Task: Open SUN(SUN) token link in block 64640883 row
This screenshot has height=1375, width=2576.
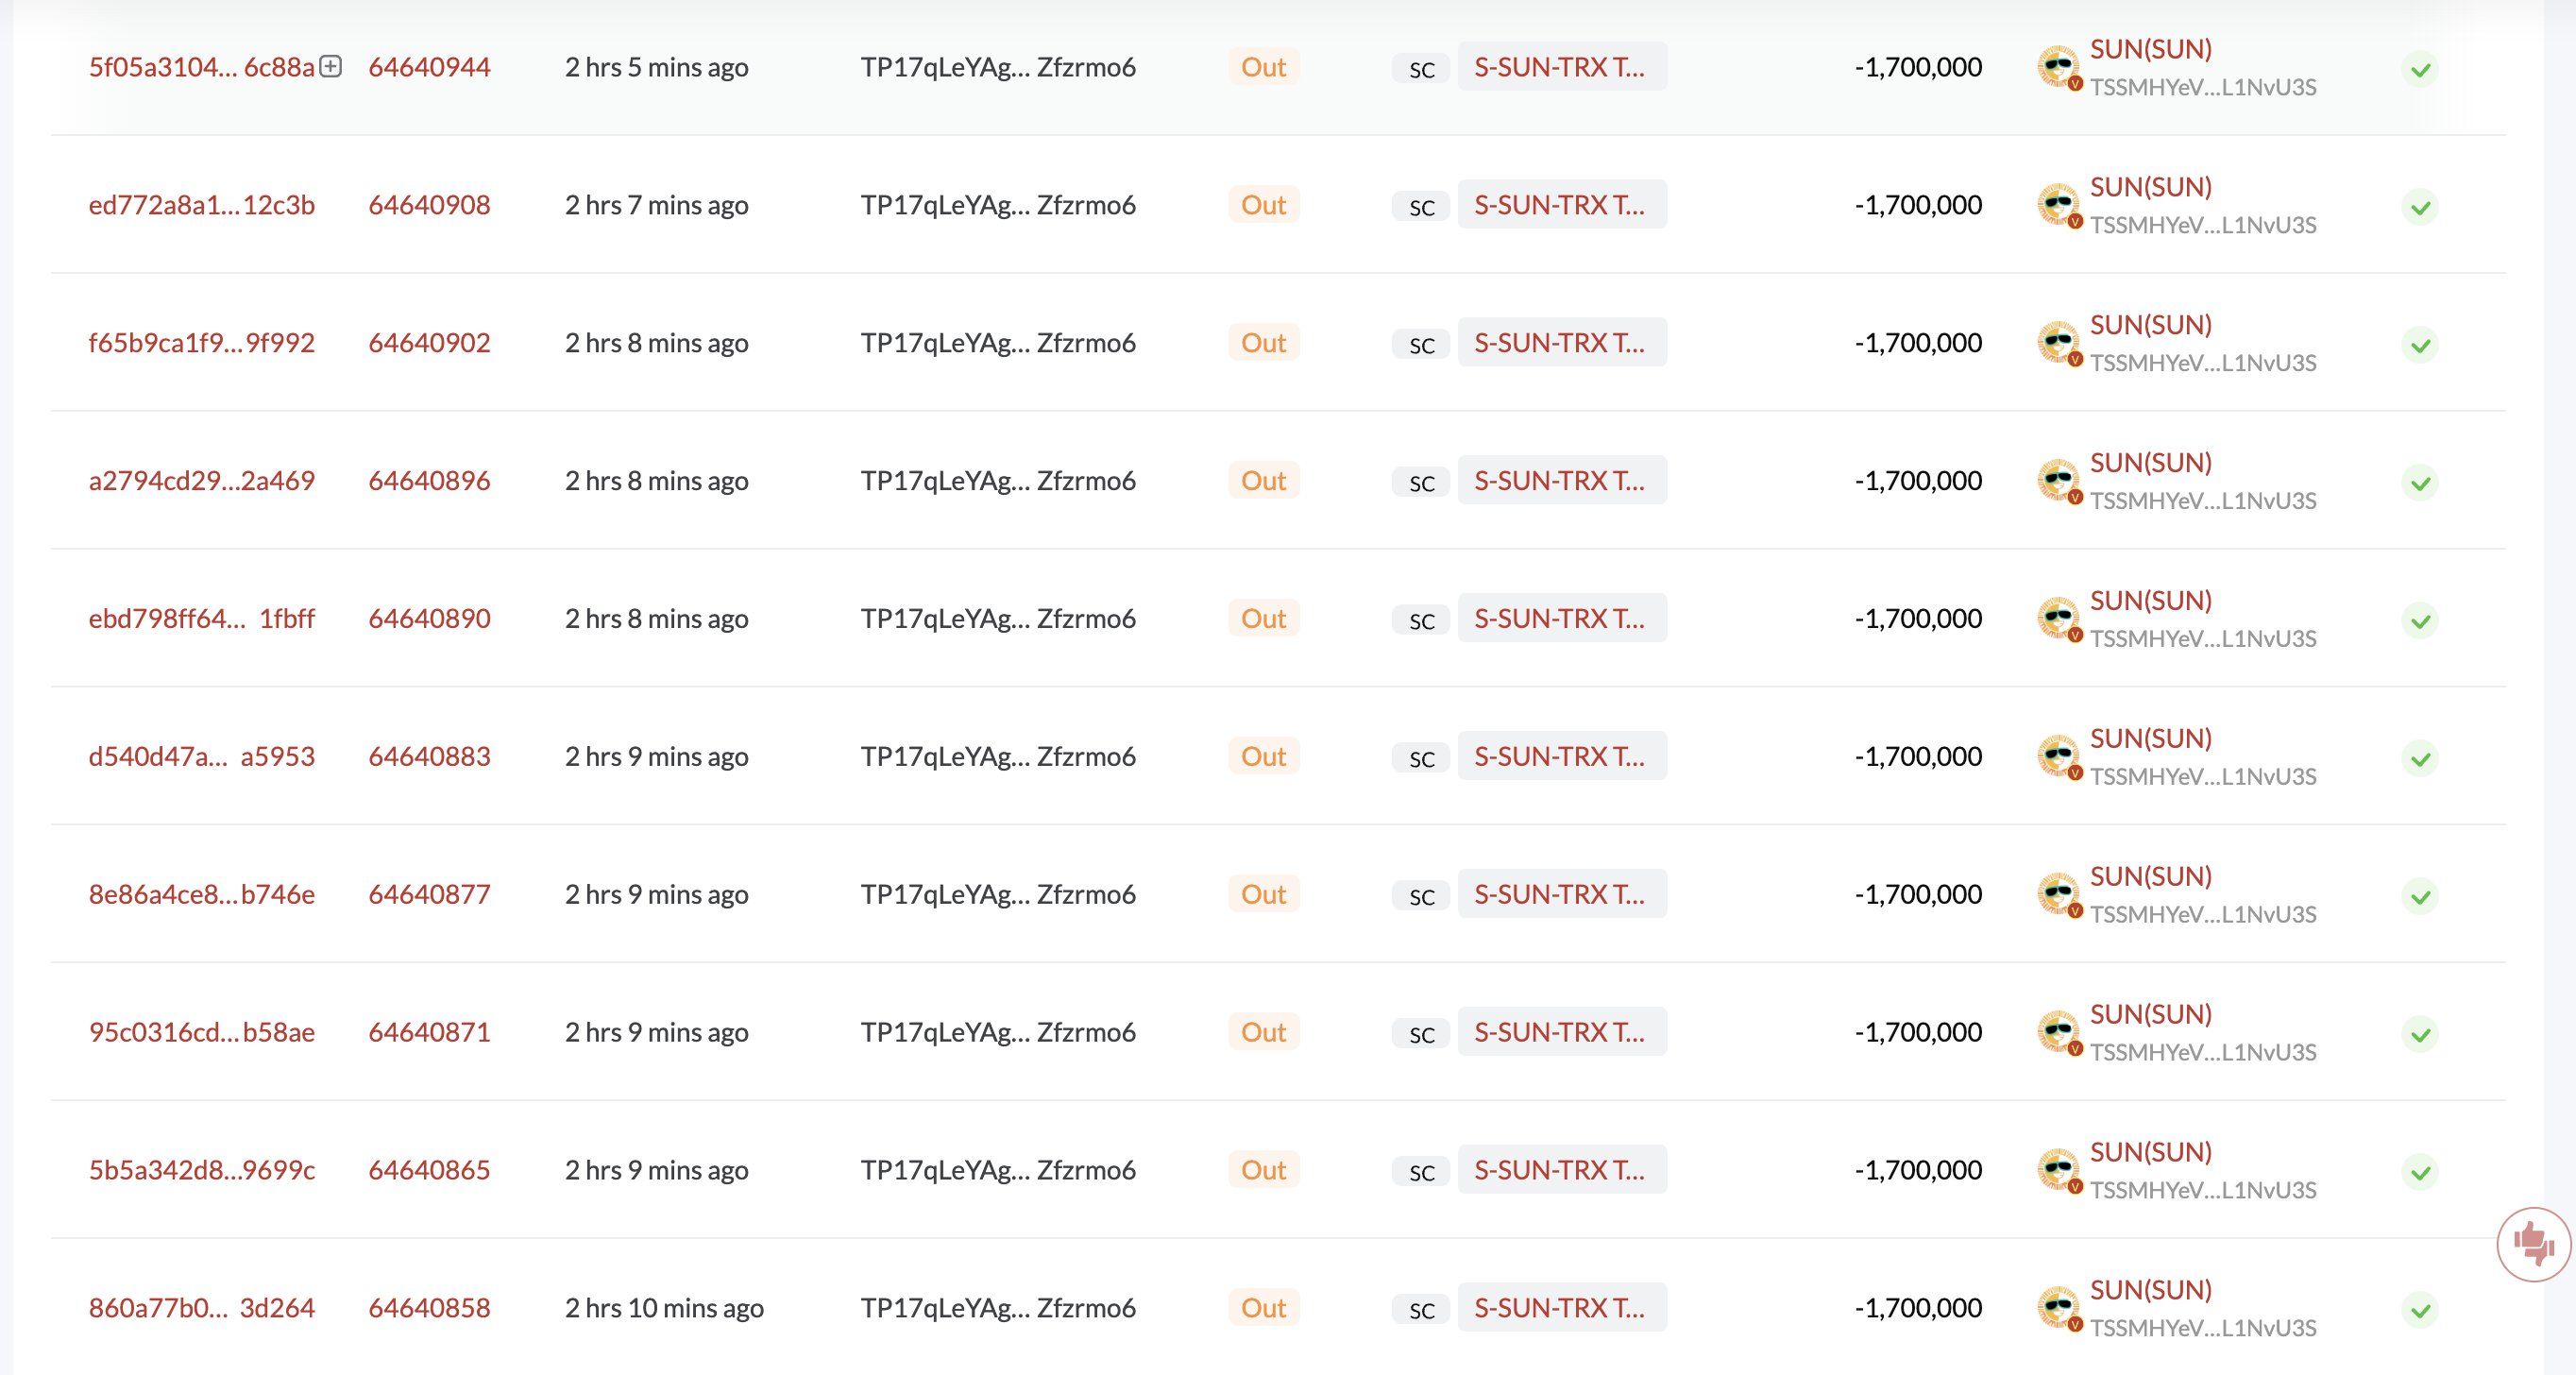Action: click(x=2151, y=738)
